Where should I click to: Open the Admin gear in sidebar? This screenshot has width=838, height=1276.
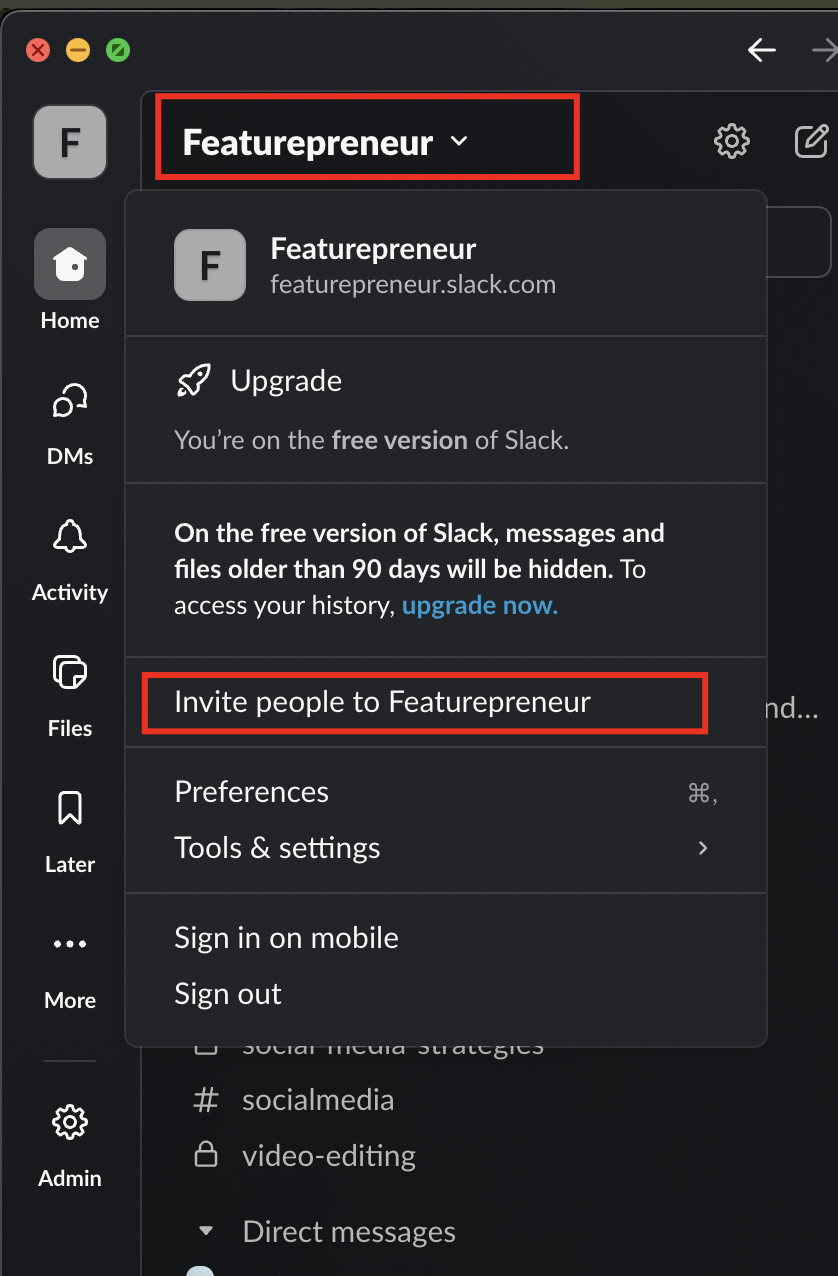[x=70, y=1123]
